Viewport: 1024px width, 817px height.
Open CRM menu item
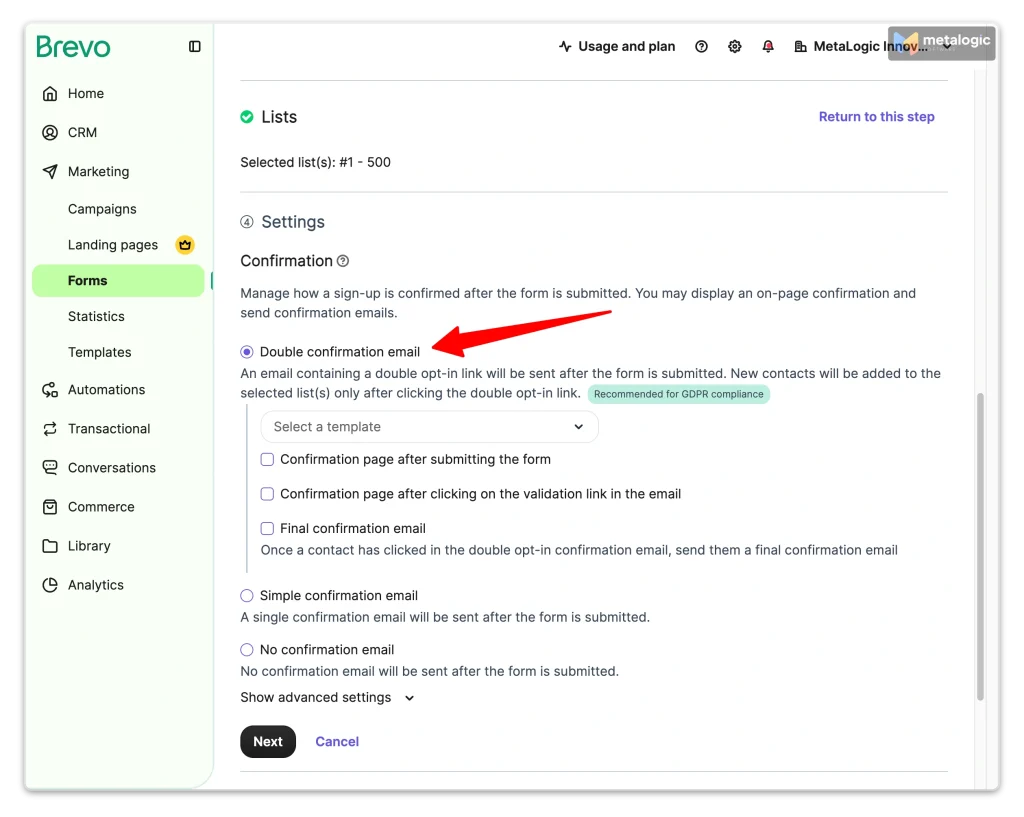[82, 133]
